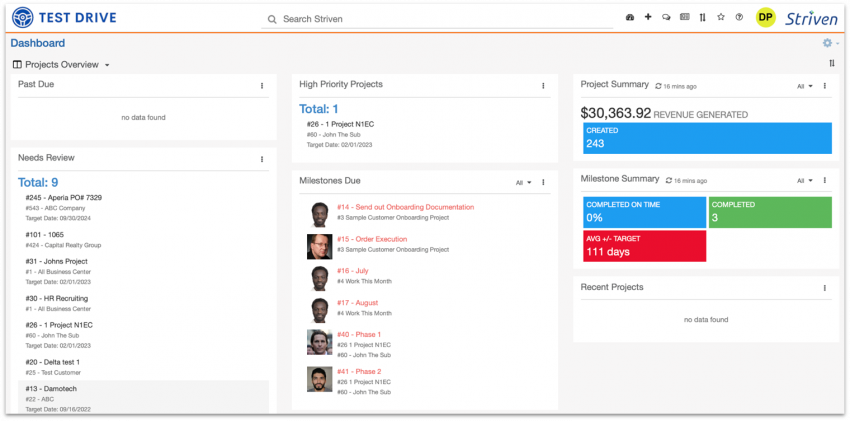Open milestone #14 Send out Onboarding Documentation

tap(404, 207)
